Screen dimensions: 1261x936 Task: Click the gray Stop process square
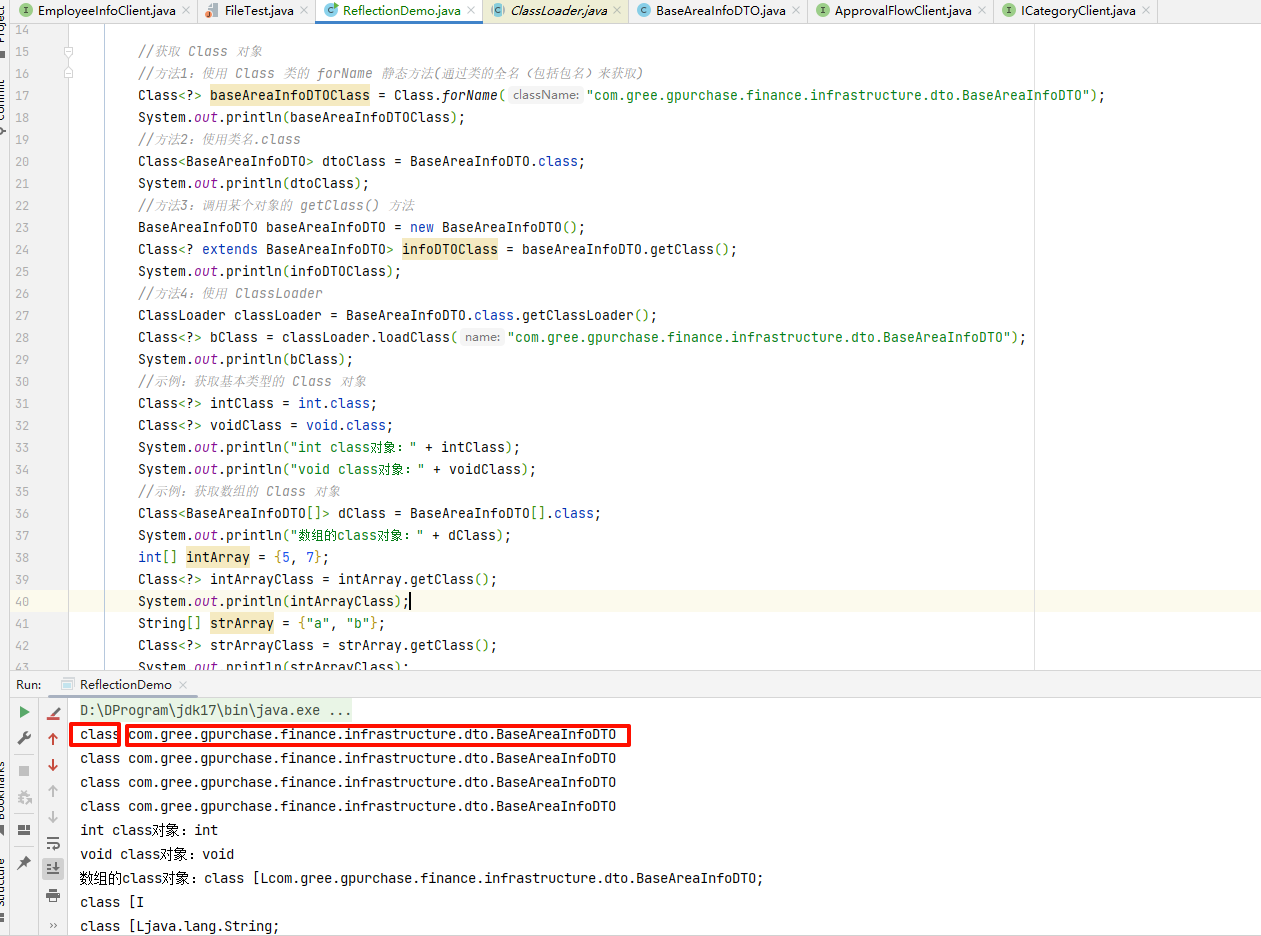(x=24, y=771)
